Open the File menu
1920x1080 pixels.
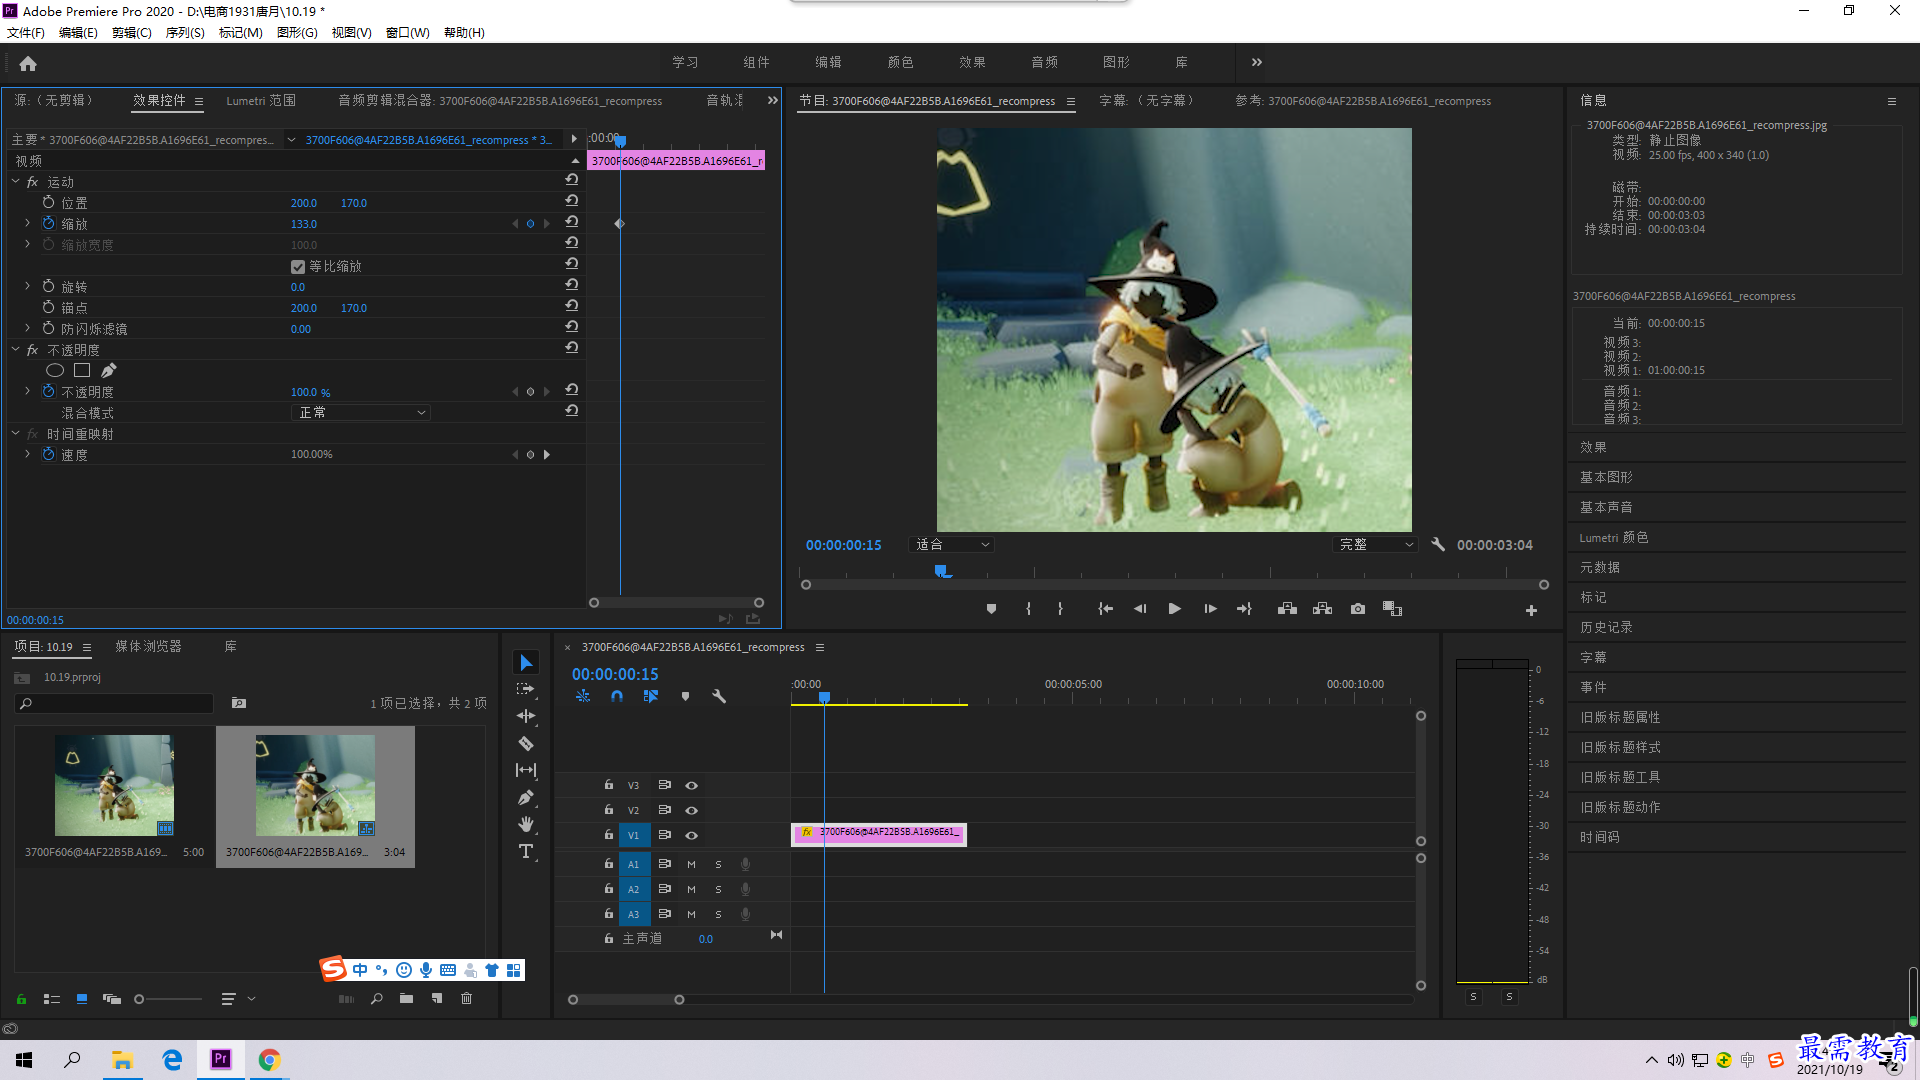tap(26, 33)
